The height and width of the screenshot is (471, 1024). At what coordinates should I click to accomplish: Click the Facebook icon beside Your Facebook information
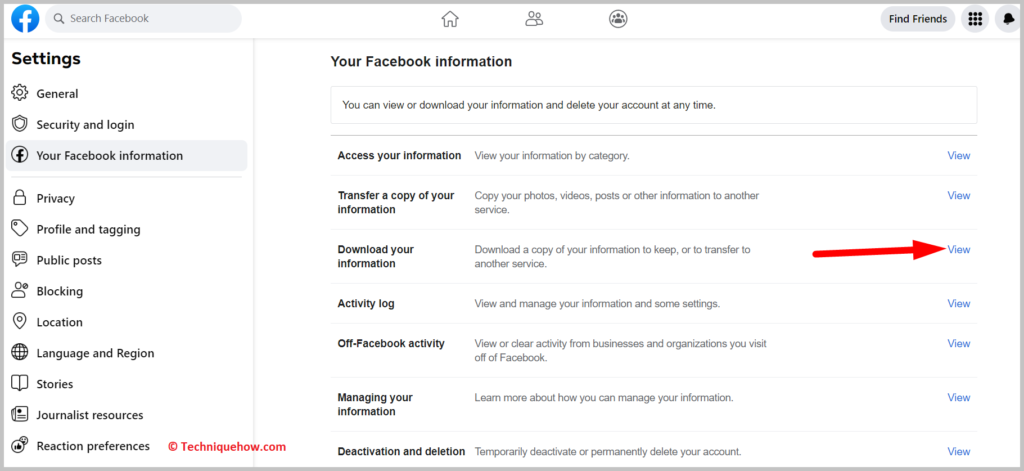coord(20,155)
